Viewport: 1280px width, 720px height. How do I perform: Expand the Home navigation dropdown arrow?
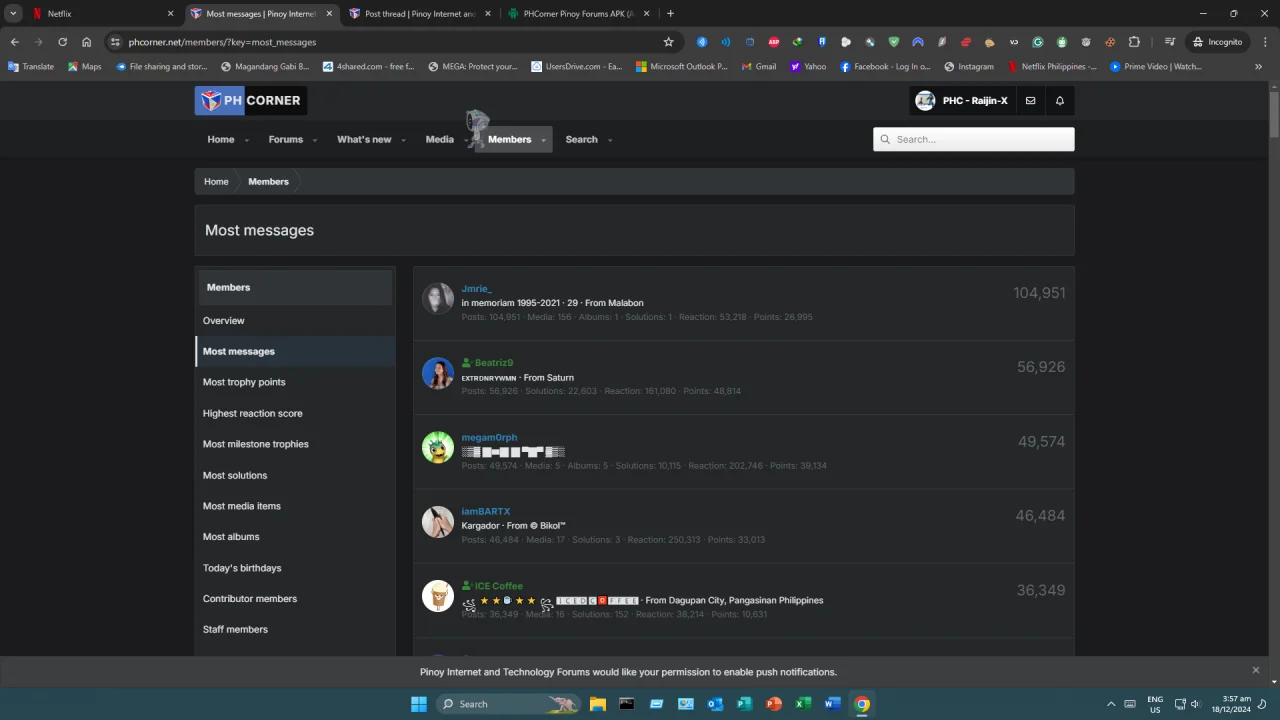point(247,140)
